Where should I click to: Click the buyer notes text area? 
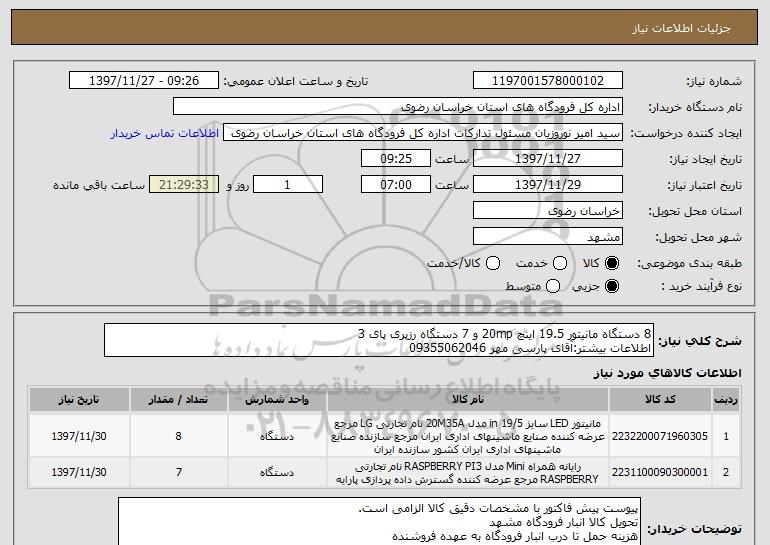(379, 521)
